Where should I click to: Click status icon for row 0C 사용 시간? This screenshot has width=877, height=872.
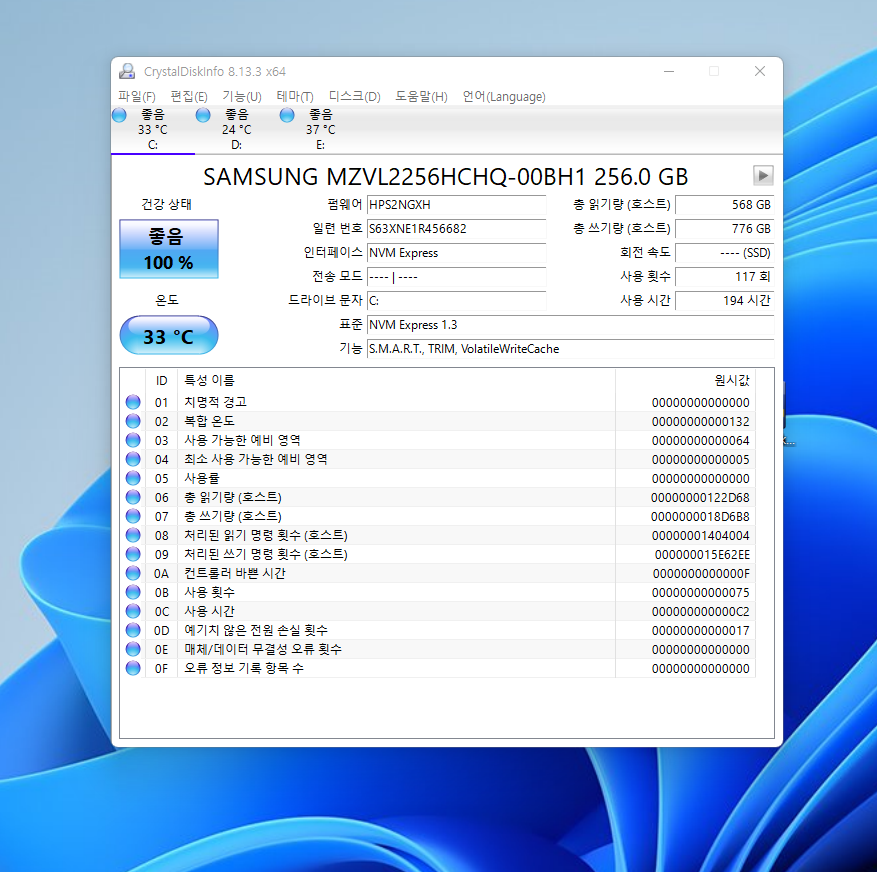(133, 611)
